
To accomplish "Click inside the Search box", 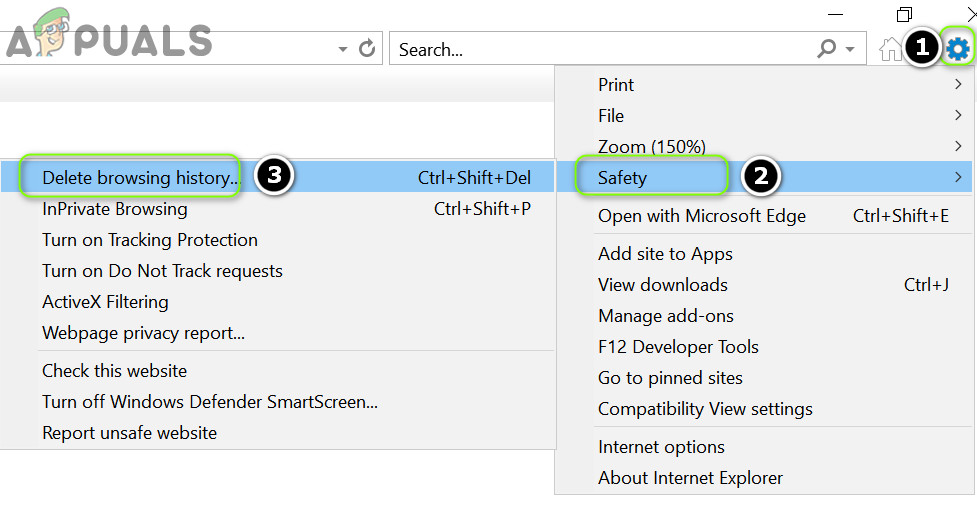I will point(600,49).
